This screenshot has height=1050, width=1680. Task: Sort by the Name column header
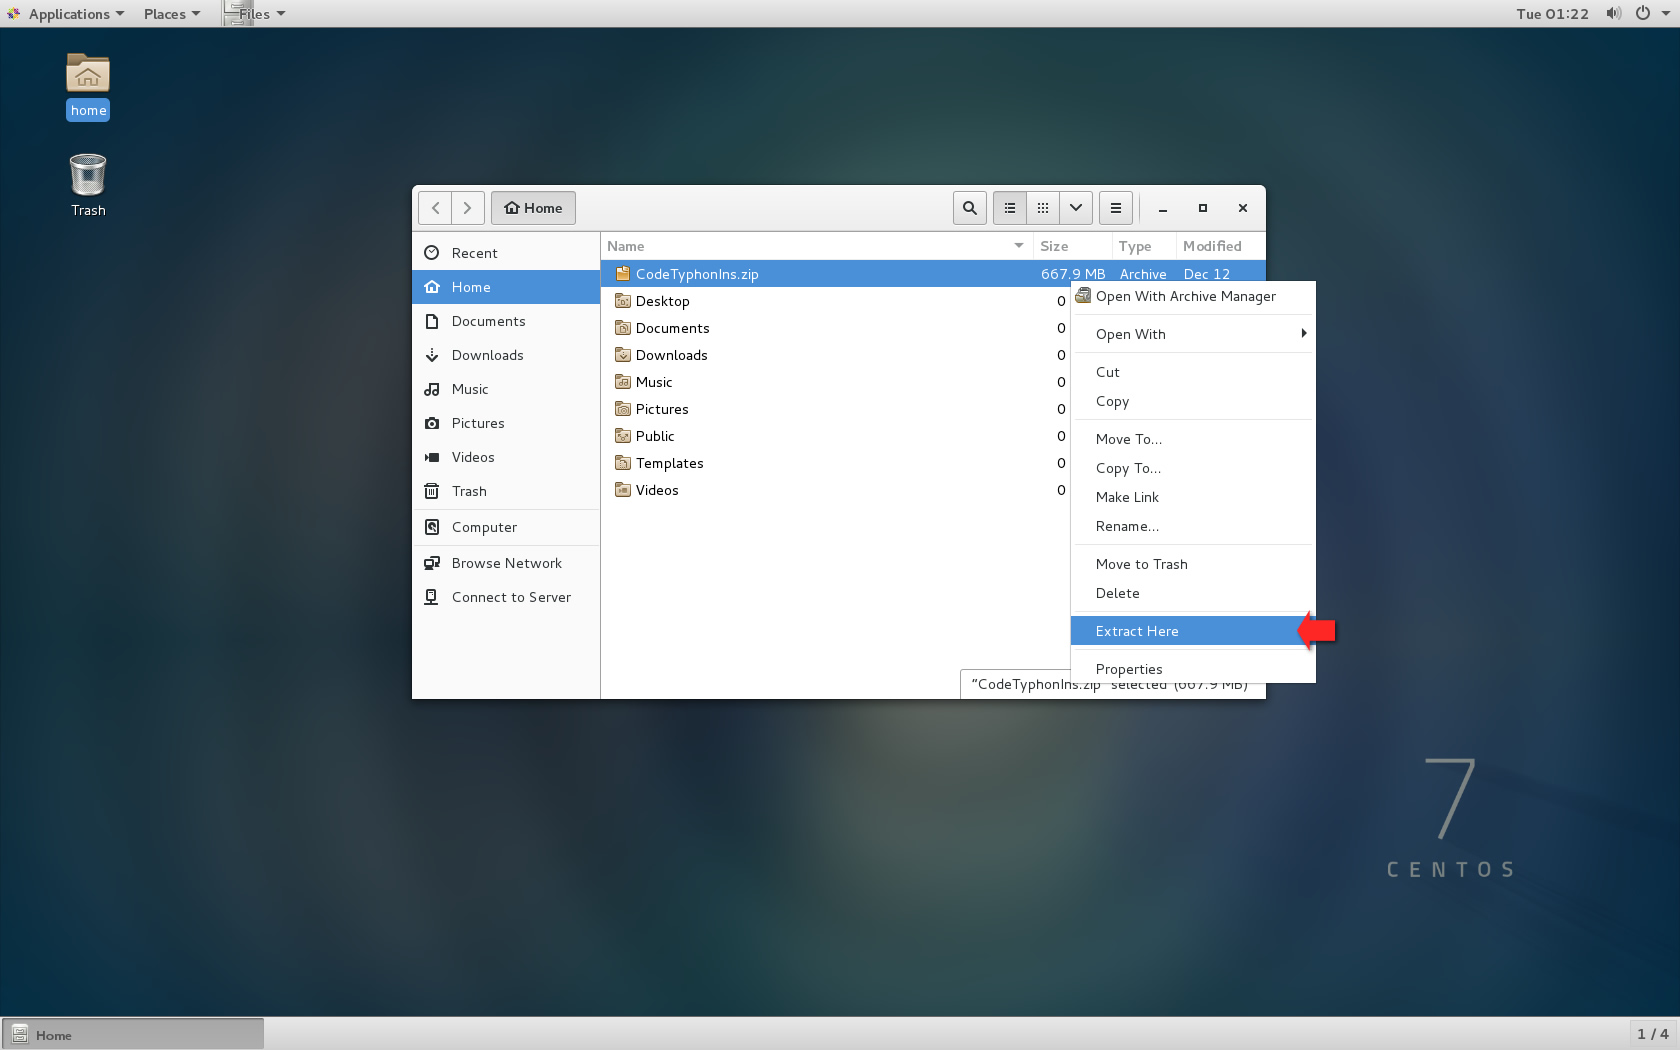[x=817, y=246]
